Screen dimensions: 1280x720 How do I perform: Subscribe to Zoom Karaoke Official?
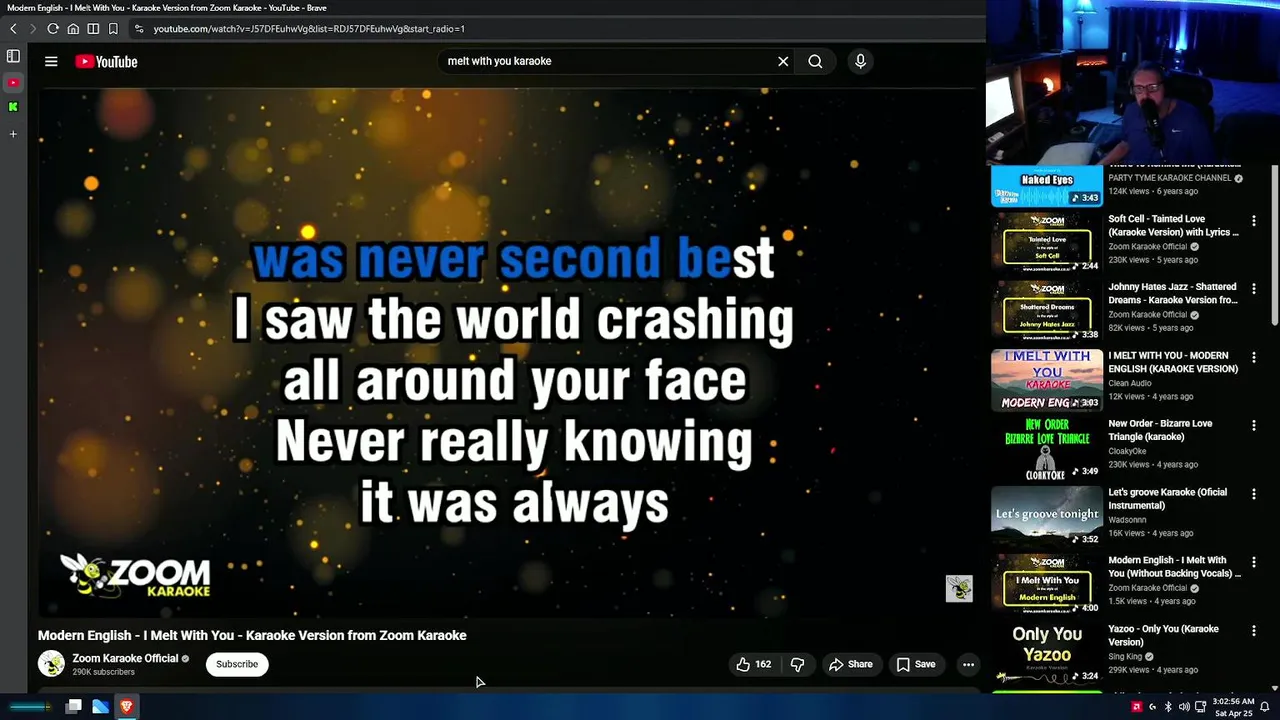tap(237, 664)
